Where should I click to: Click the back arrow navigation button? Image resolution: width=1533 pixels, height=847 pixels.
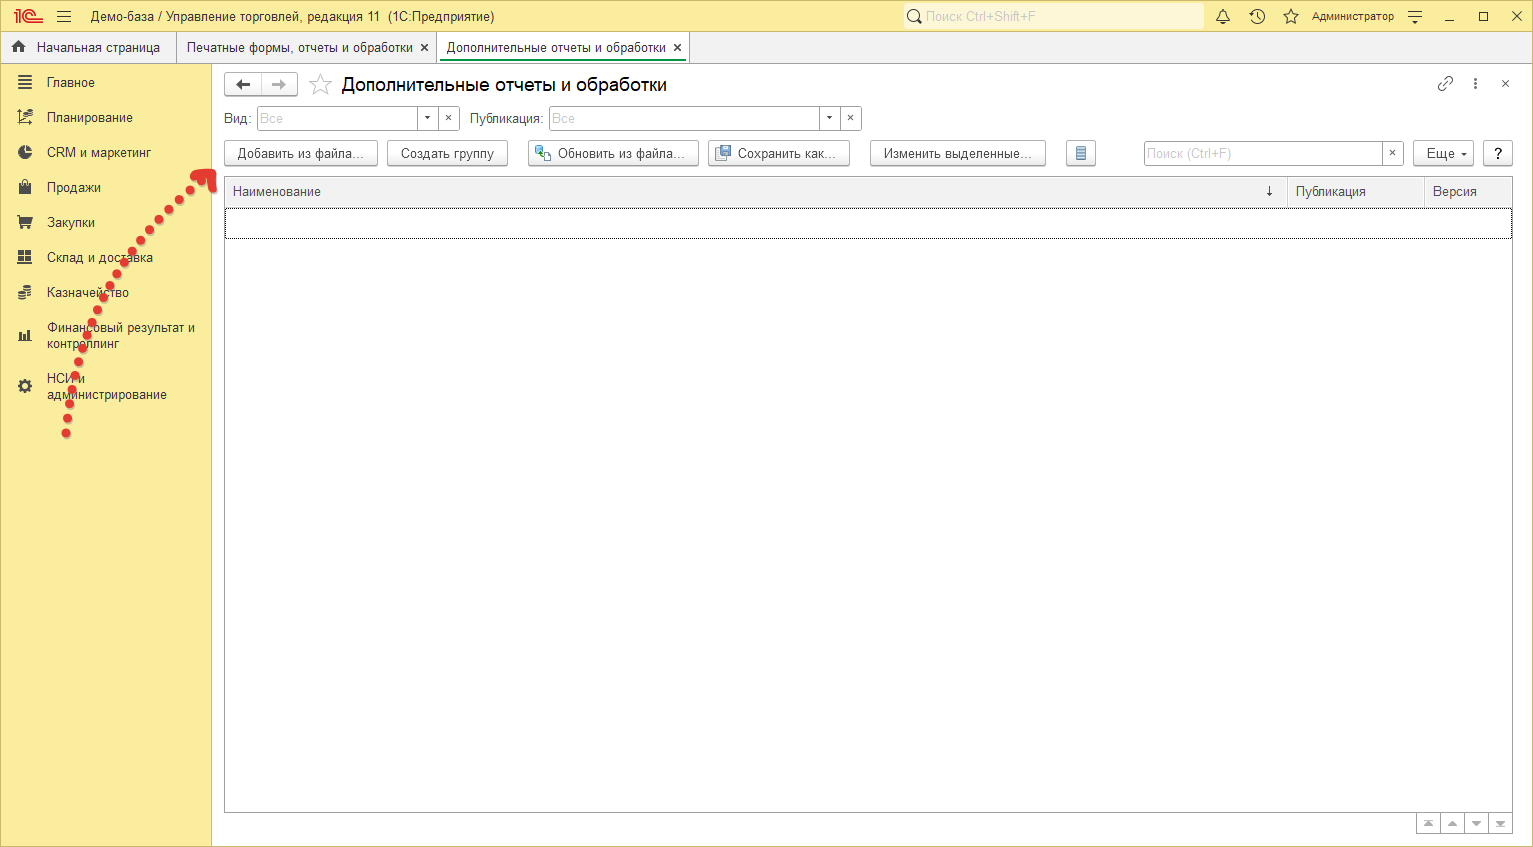pos(243,85)
